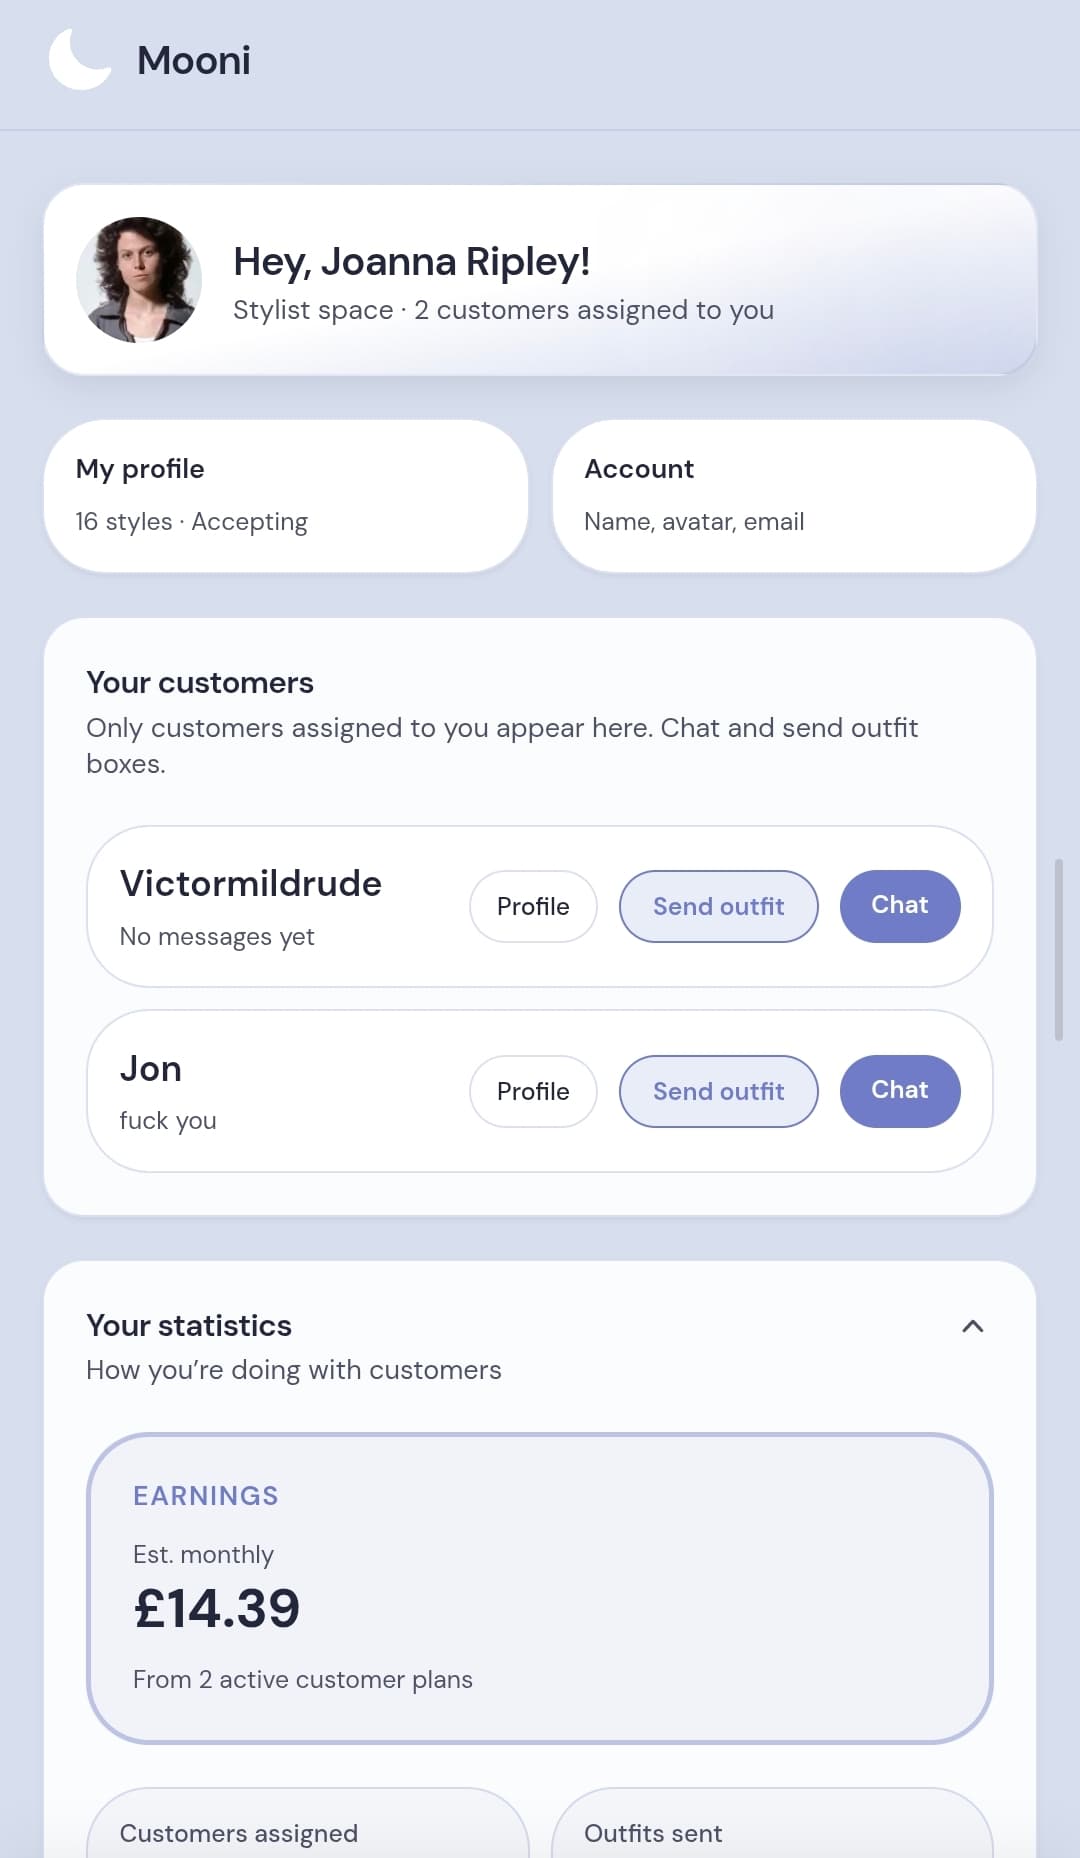Screen dimensions: 1080x1858
Task: Open the Customers assigned stat card
Action: 307,1830
